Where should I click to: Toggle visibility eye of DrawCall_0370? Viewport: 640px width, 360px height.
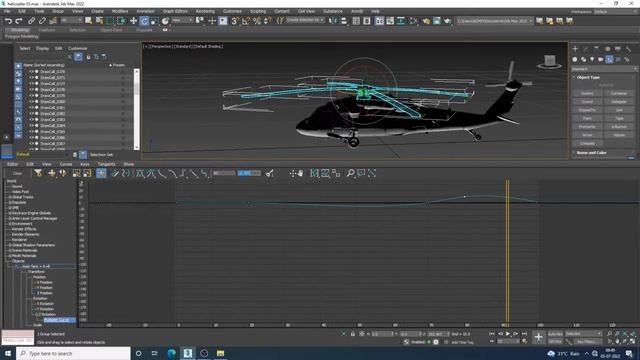pyautogui.click(x=31, y=71)
